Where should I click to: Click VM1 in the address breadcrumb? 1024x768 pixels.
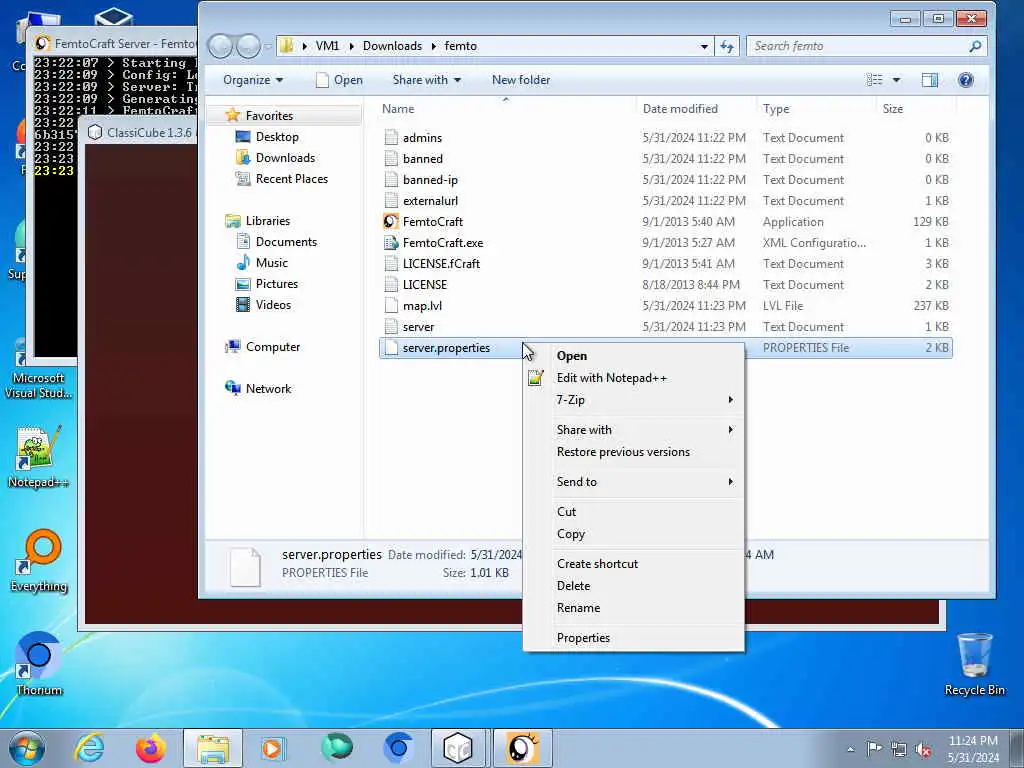(327, 46)
